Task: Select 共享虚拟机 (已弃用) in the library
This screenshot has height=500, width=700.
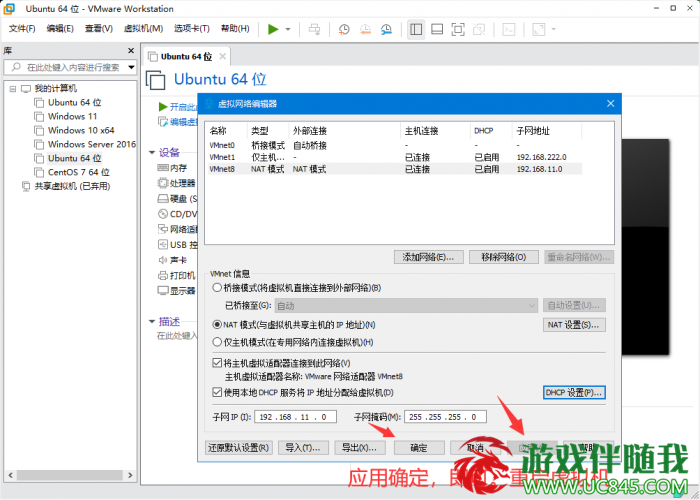Action: (x=72, y=186)
